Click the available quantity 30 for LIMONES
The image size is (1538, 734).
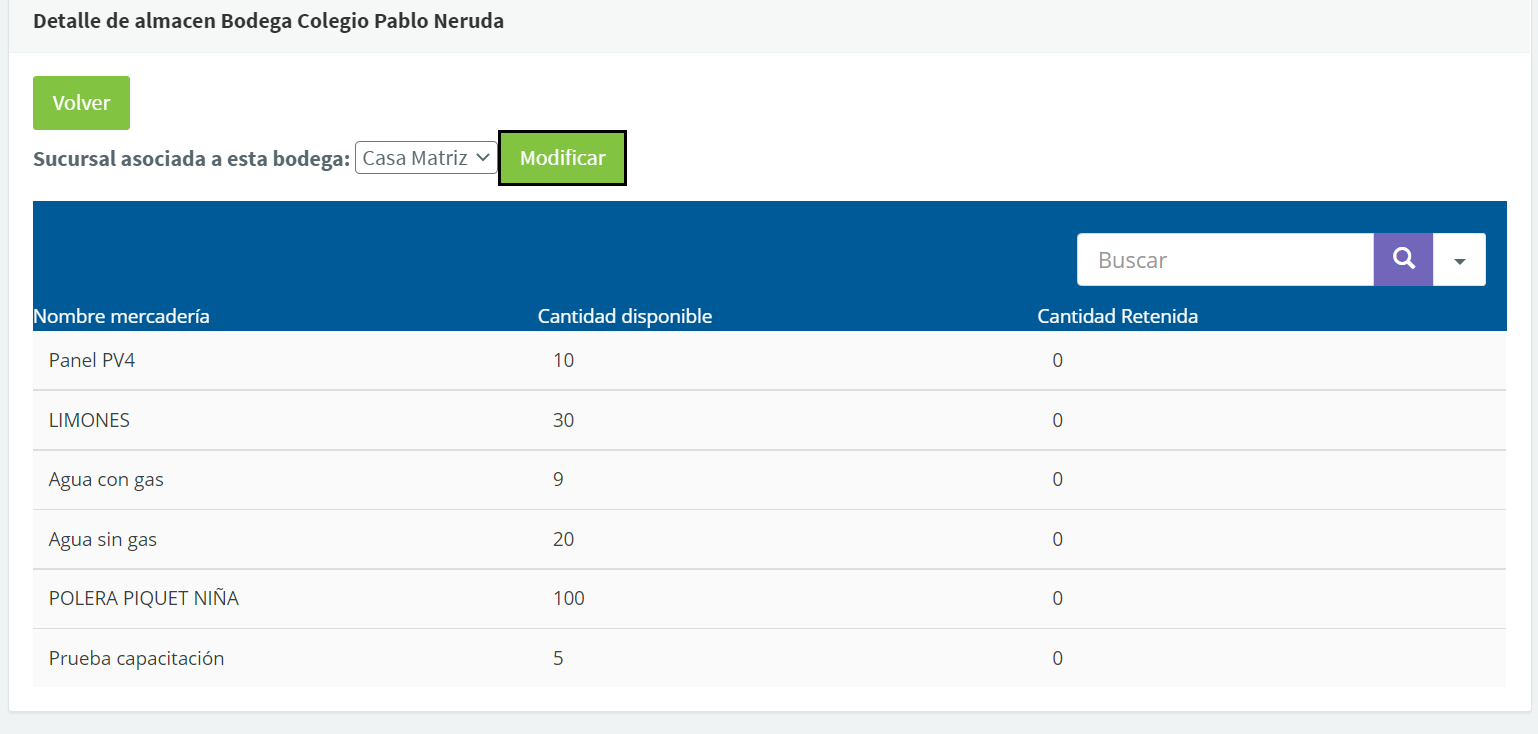[564, 420]
